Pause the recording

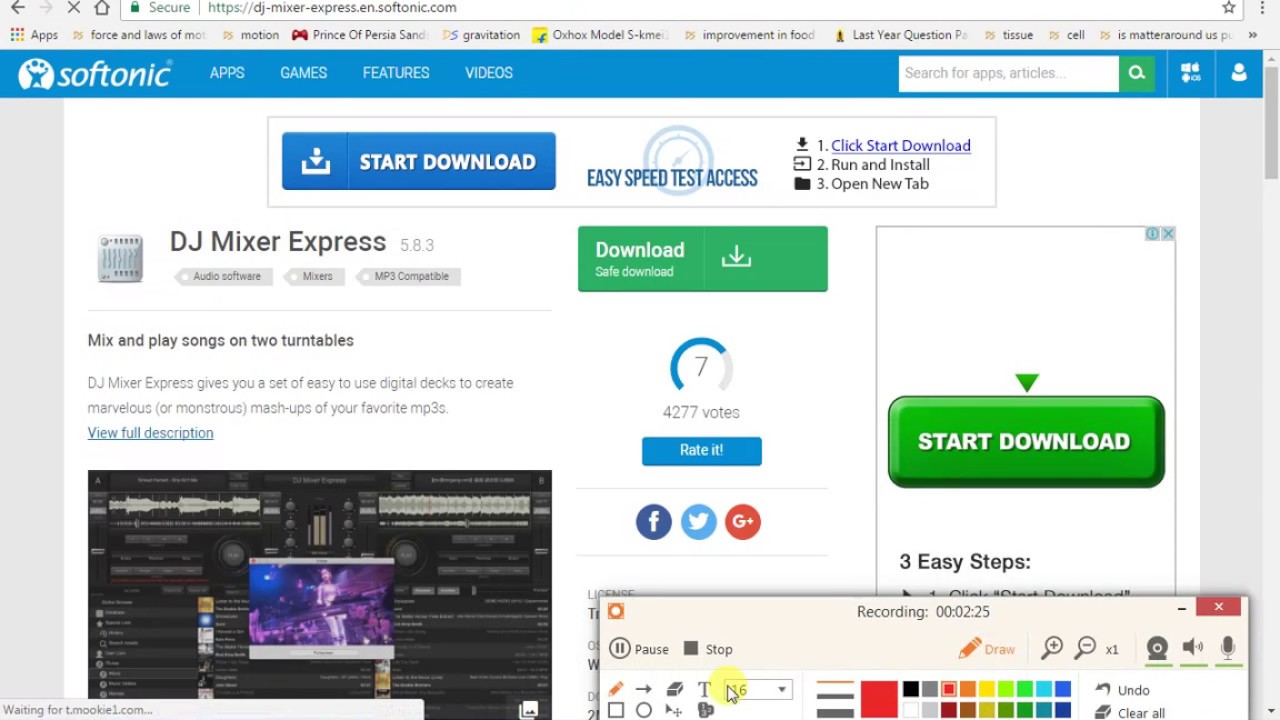(639, 649)
